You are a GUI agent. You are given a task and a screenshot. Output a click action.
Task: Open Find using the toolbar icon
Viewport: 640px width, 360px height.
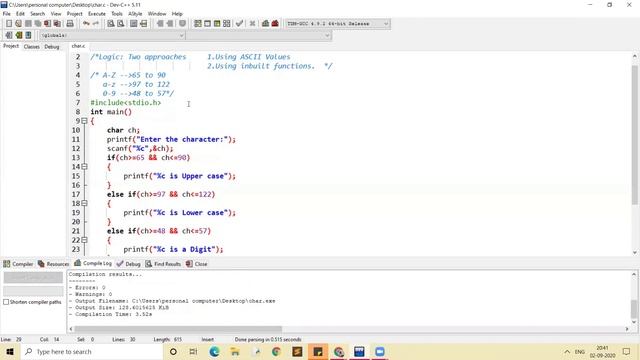[111, 24]
